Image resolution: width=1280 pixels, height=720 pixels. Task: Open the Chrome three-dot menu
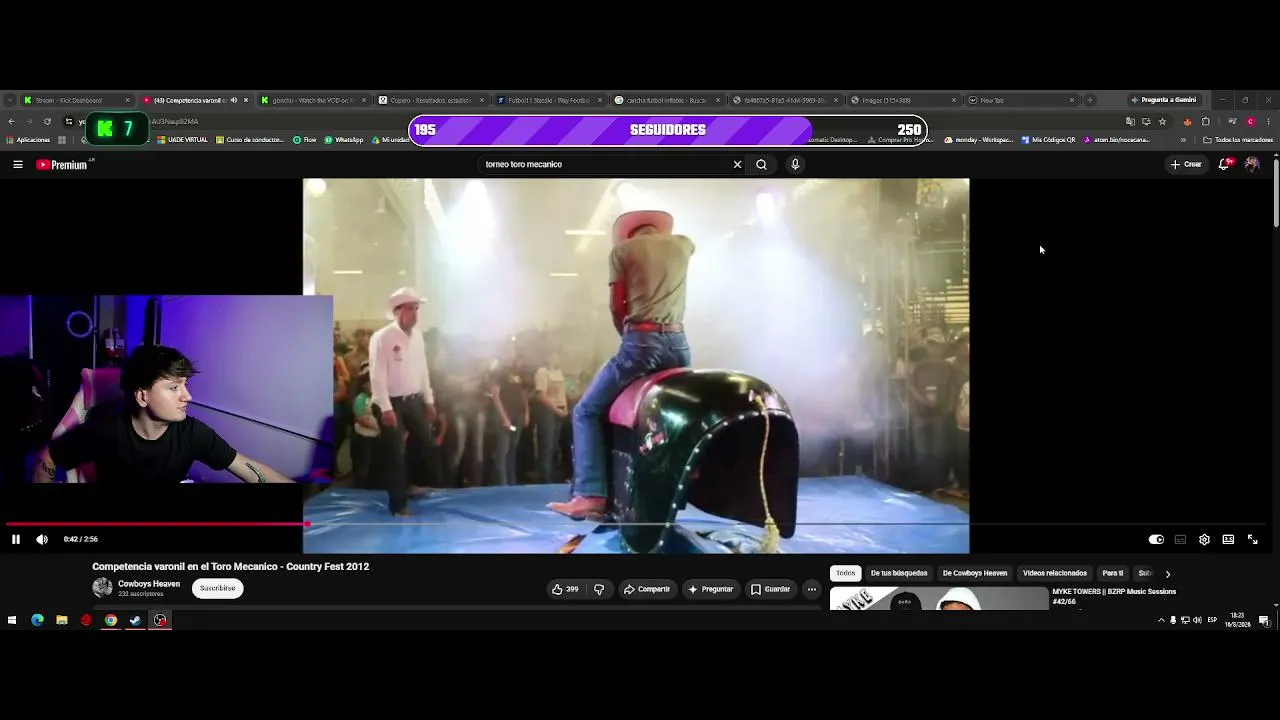pos(1269,121)
